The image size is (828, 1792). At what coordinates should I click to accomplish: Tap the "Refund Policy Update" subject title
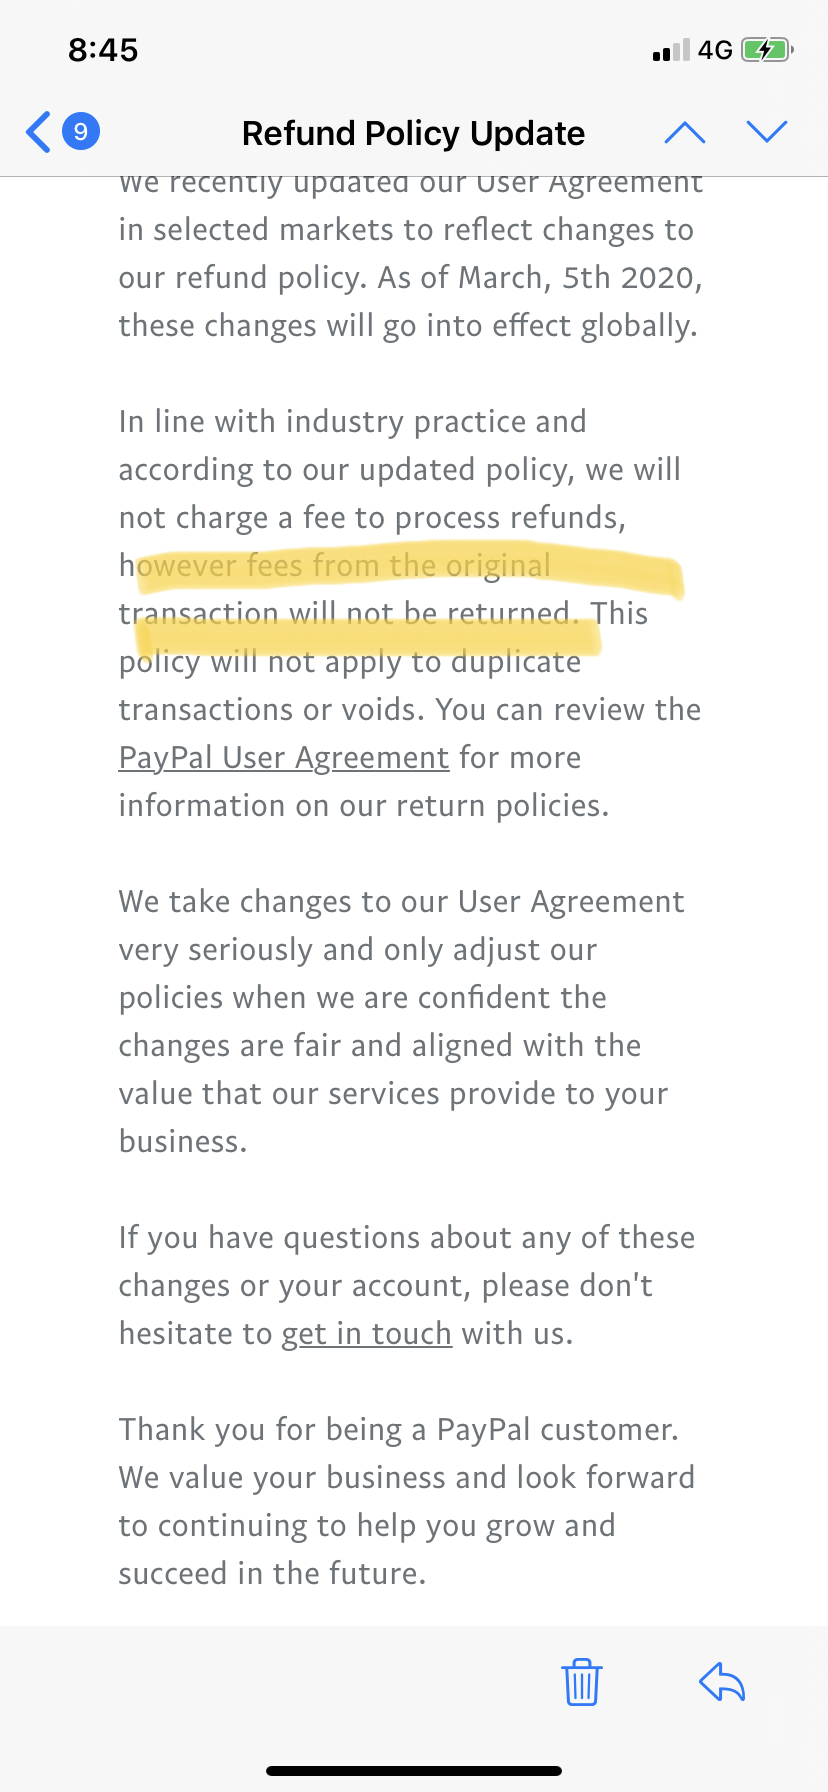click(413, 133)
